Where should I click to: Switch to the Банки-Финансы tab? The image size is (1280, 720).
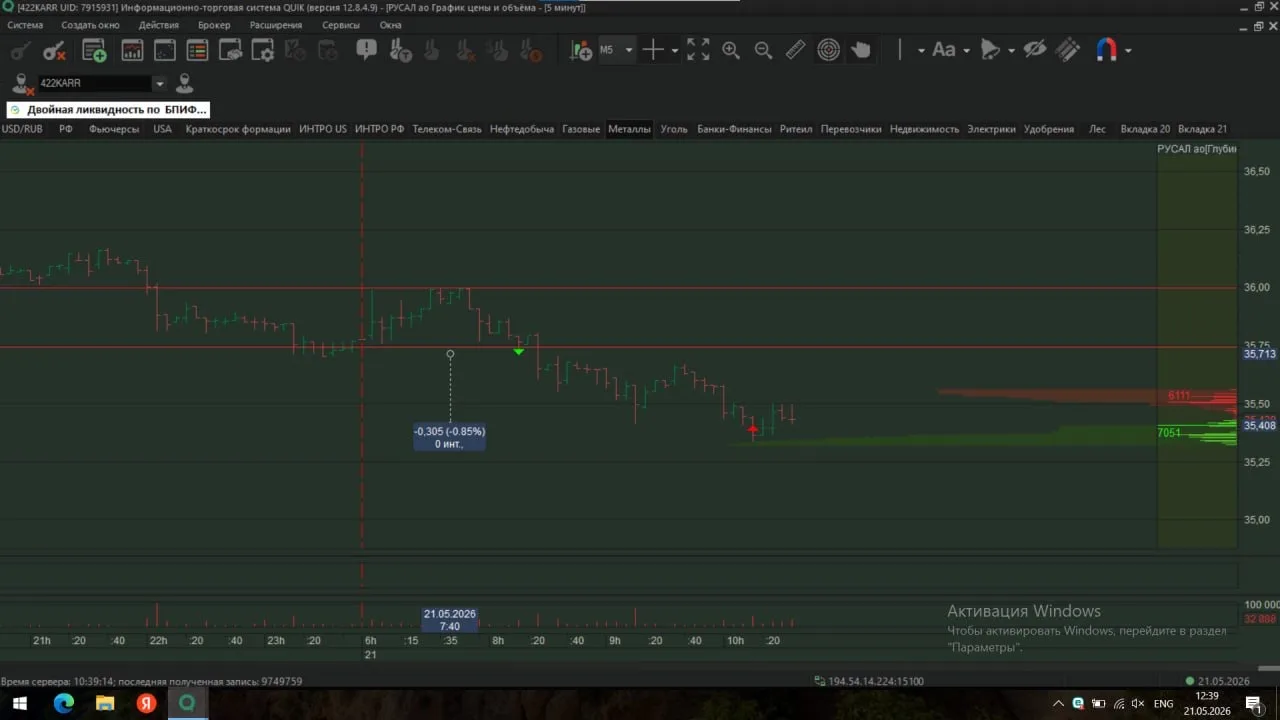pyautogui.click(x=734, y=129)
